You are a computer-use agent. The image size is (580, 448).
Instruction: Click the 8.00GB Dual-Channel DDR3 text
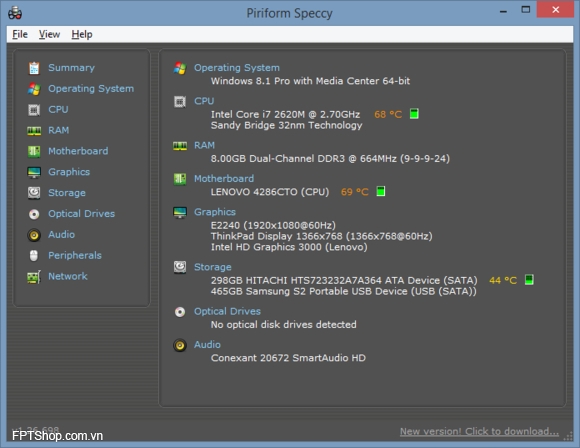click(x=330, y=159)
